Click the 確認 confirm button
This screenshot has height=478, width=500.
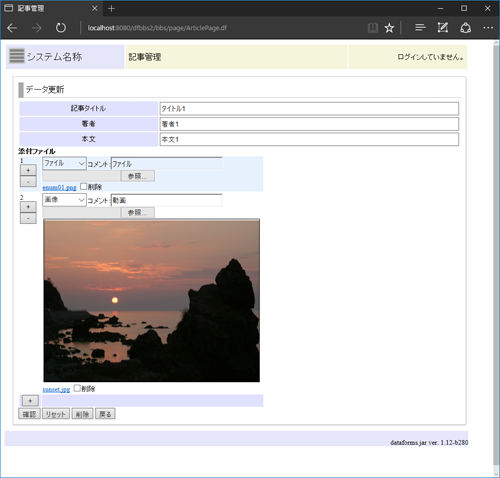[x=29, y=414]
